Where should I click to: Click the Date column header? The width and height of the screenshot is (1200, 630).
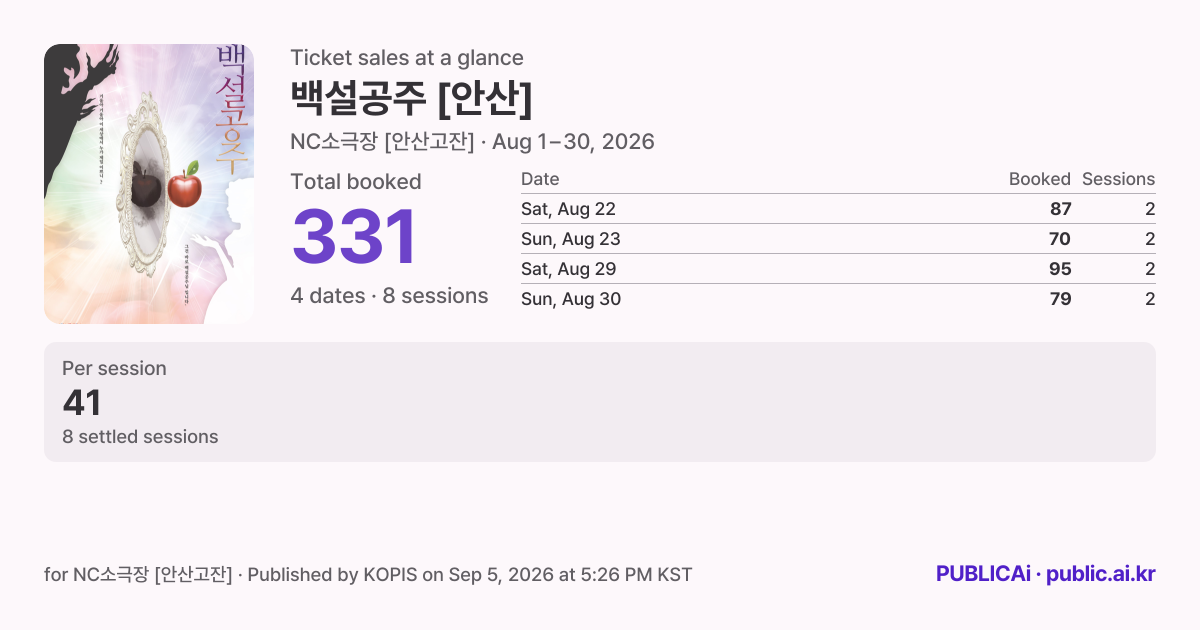[x=540, y=179]
